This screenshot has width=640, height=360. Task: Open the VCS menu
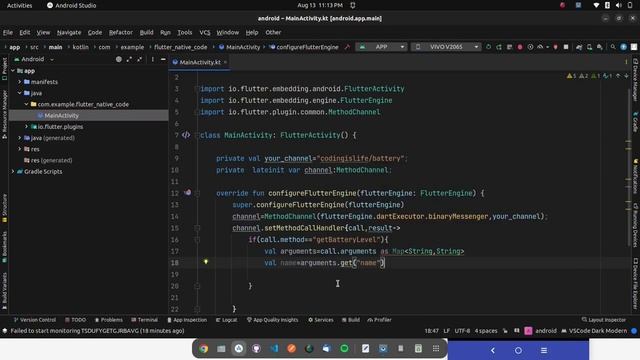point(204,32)
